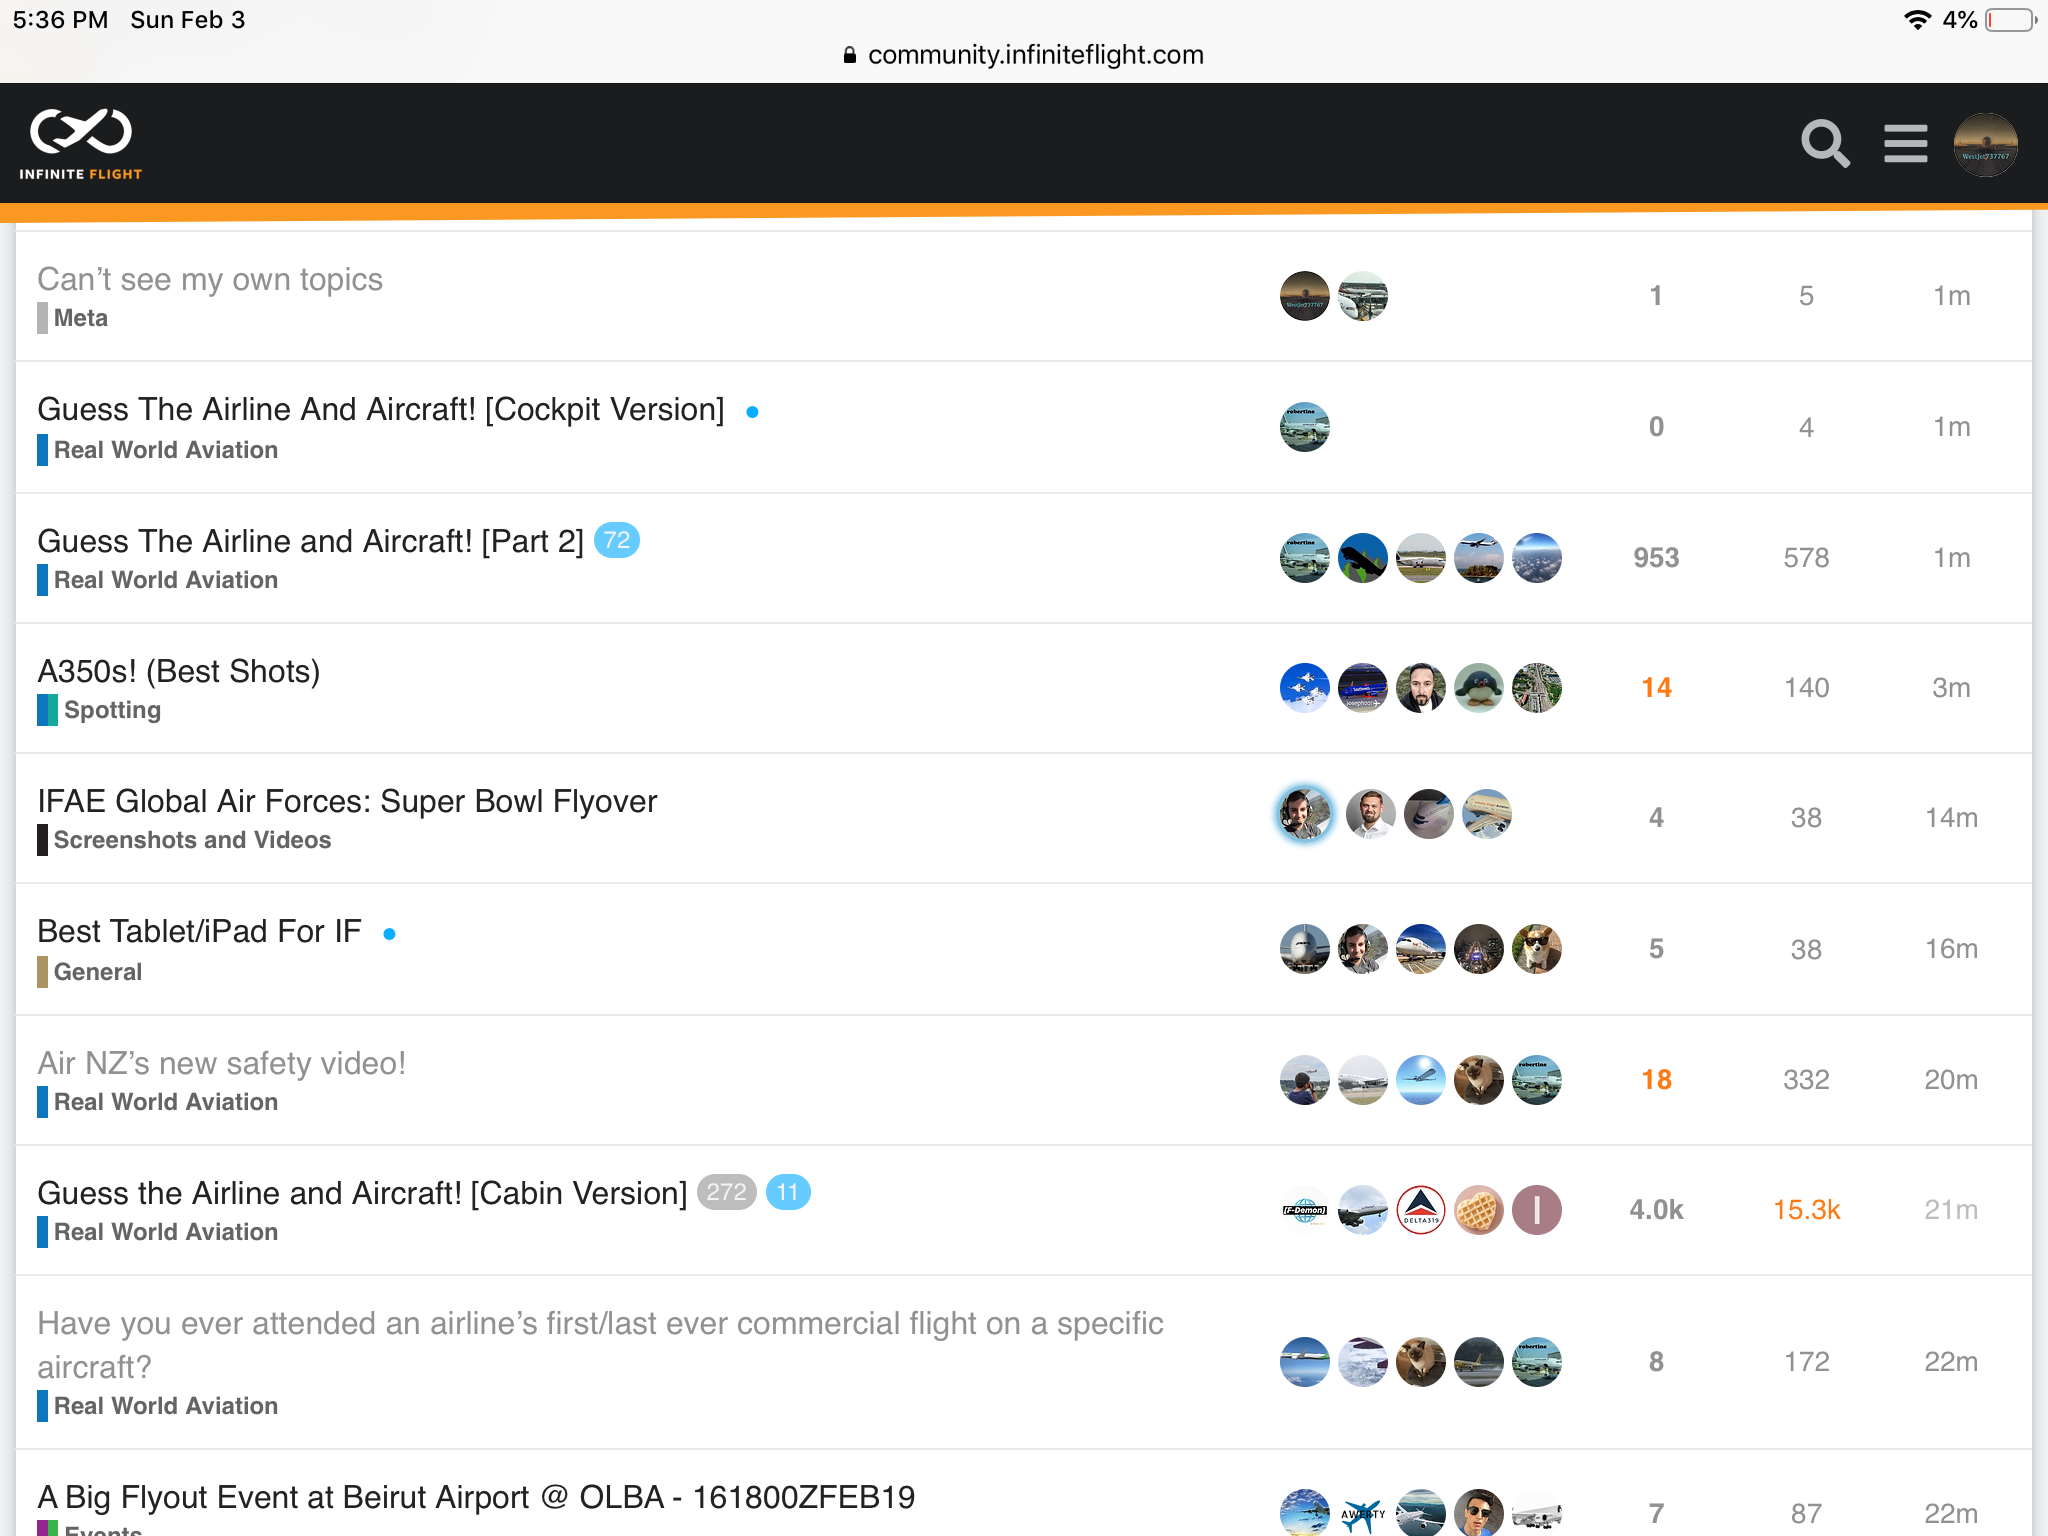Image resolution: width=2048 pixels, height=1536 pixels.
Task: Click the waffle avatar on Cabin Version topic
Action: click(x=1478, y=1210)
